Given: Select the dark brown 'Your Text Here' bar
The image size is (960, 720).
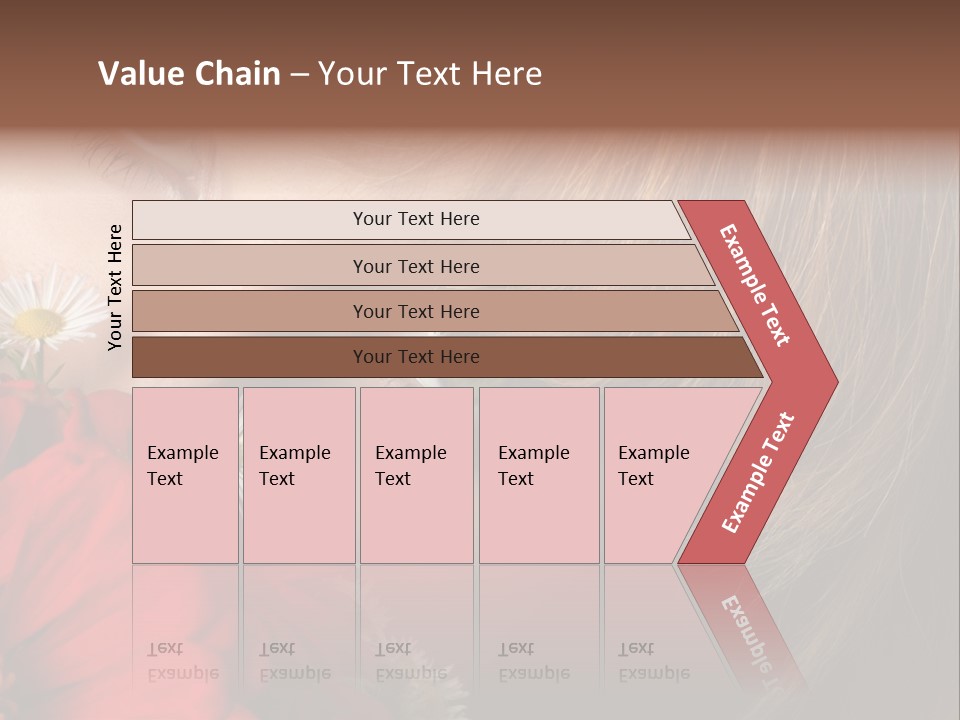Looking at the screenshot, I should pyautogui.click(x=447, y=357).
